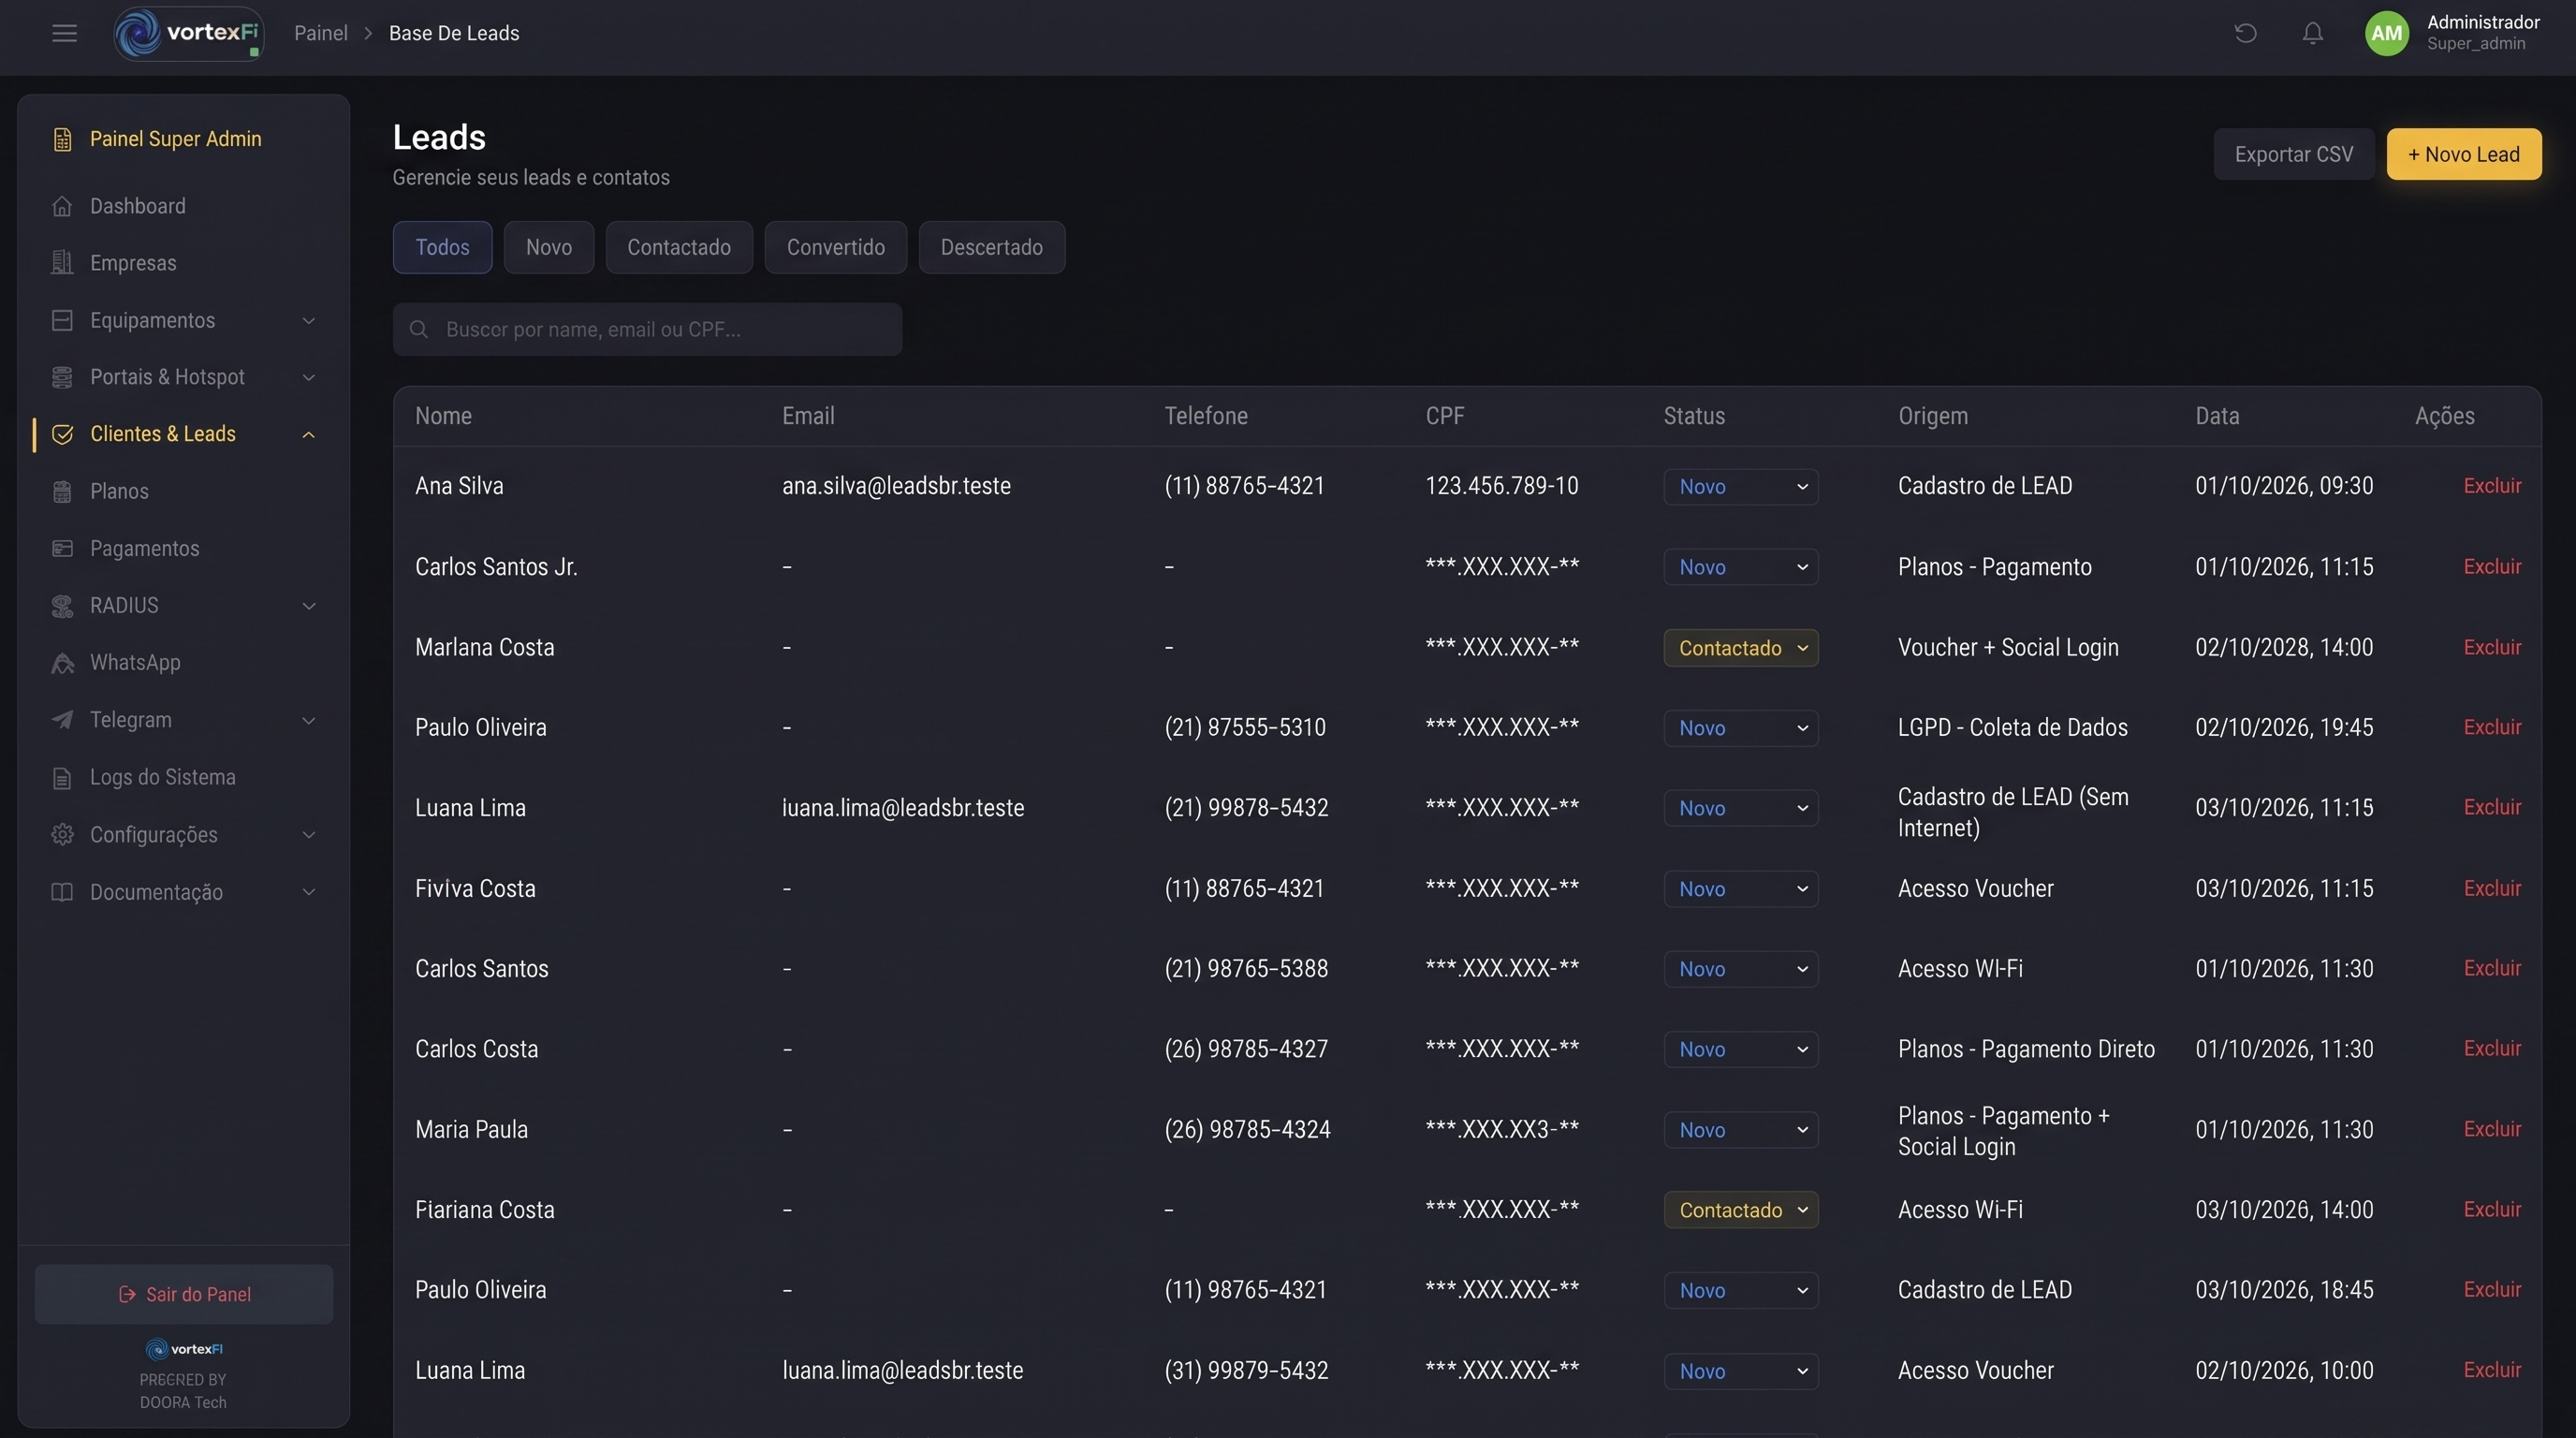Click the Pagamentos card icon
The image size is (2576, 1438).
62,548
